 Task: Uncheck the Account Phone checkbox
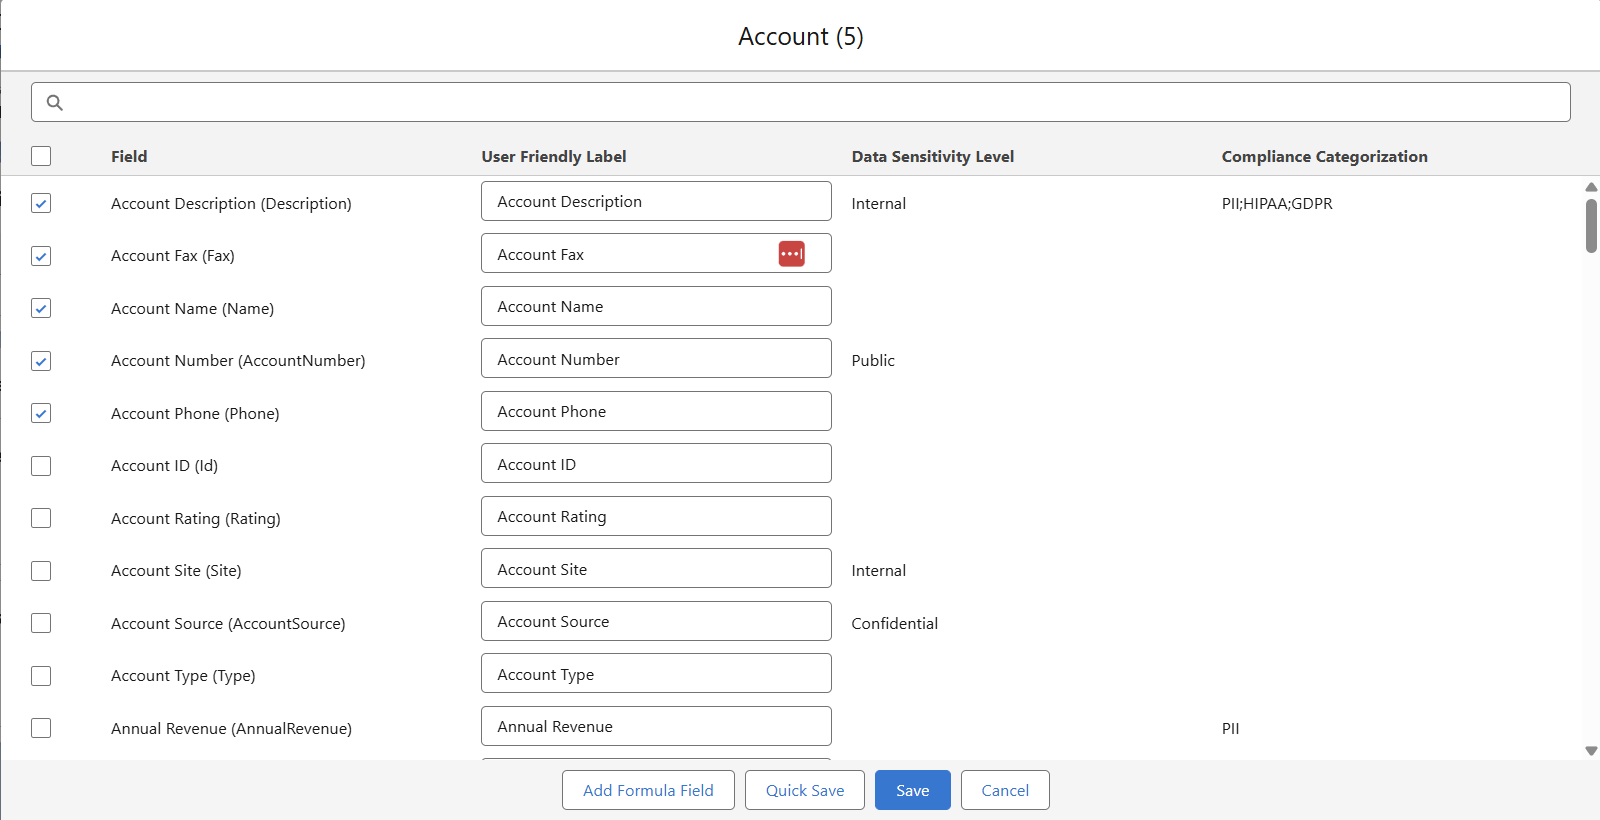tap(41, 413)
